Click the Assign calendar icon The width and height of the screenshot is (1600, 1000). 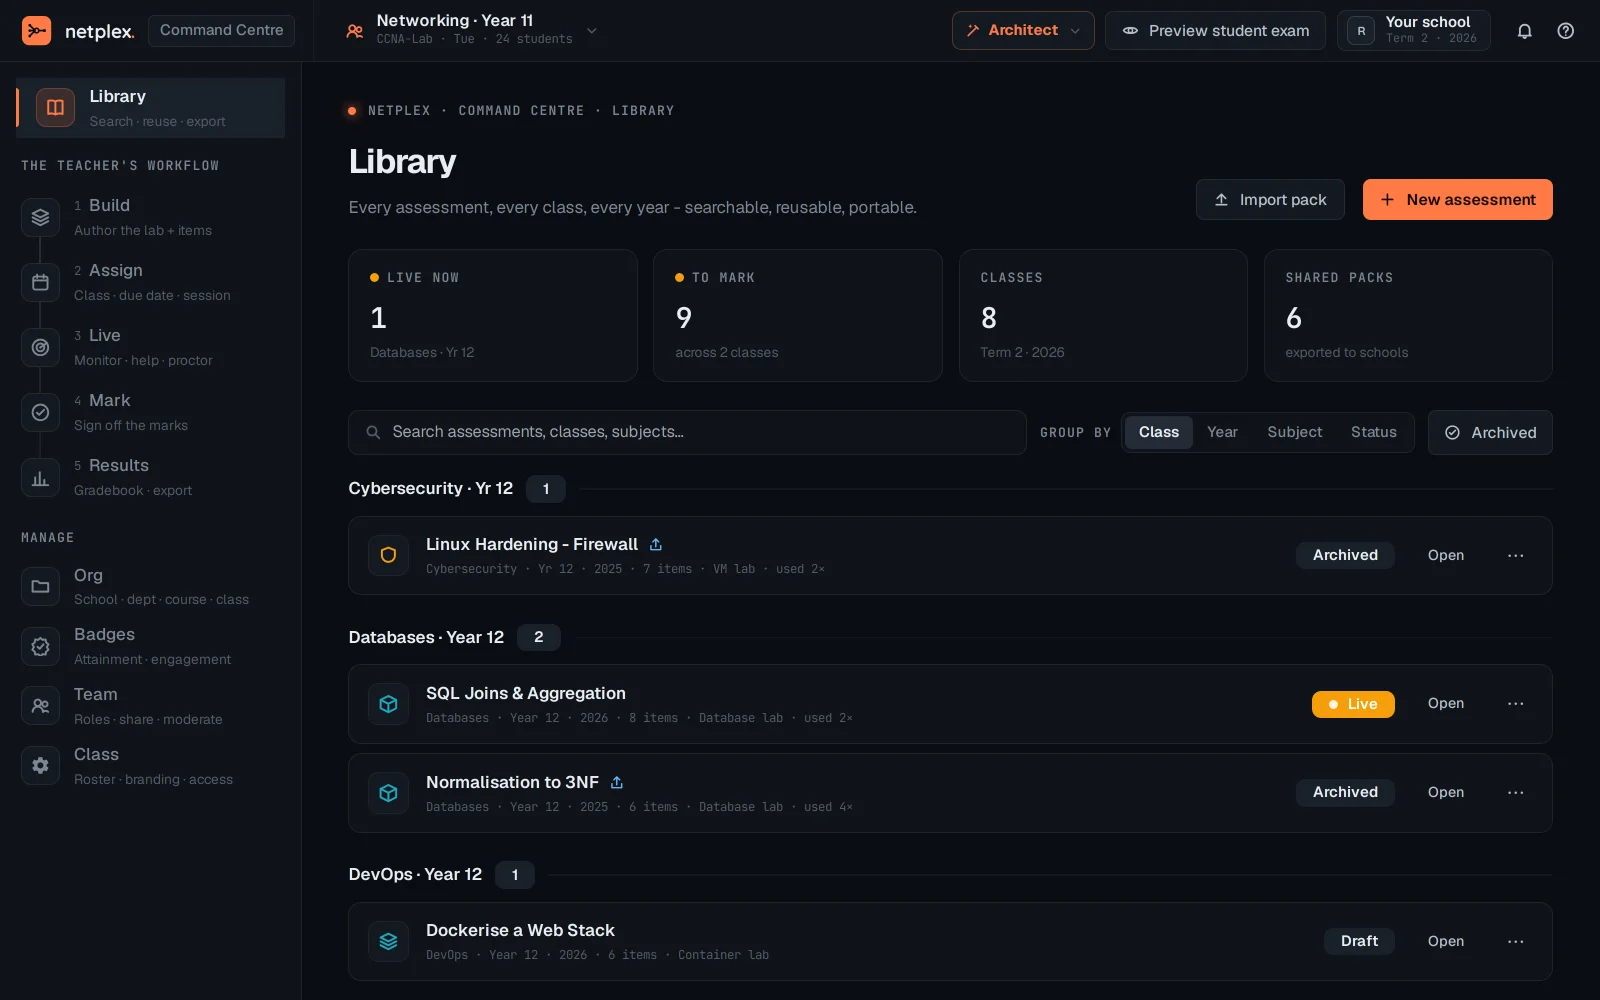(40, 282)
